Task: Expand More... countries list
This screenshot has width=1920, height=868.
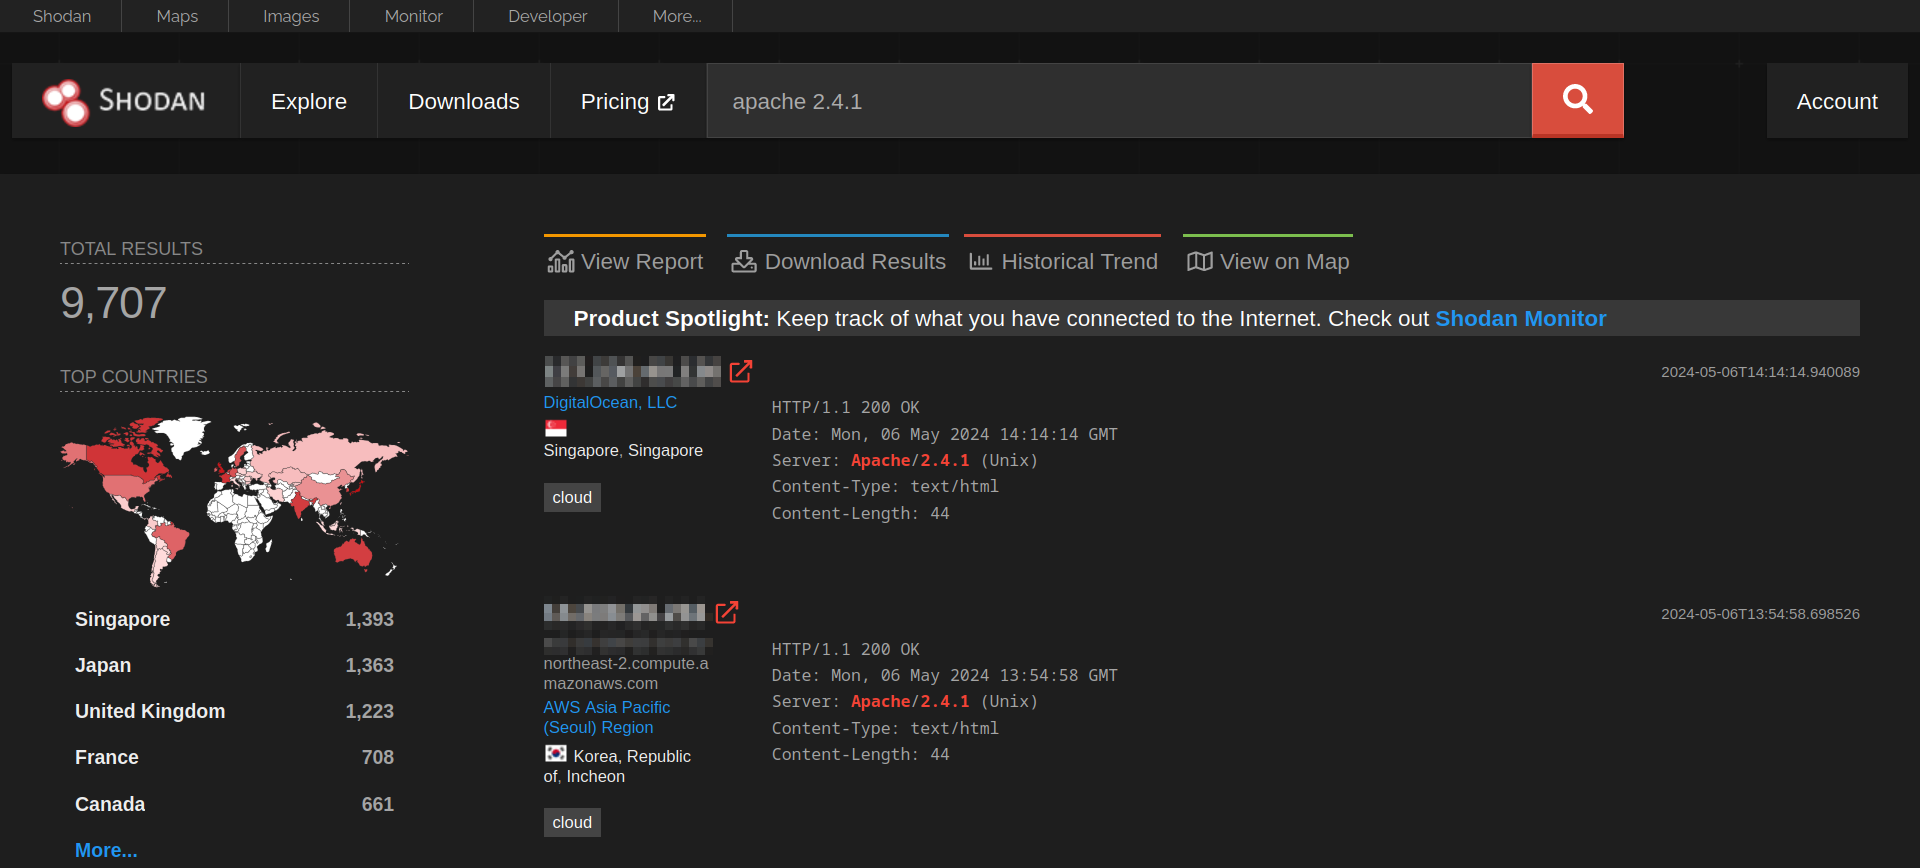Action: pyautogui.click(x=106, y=850)
